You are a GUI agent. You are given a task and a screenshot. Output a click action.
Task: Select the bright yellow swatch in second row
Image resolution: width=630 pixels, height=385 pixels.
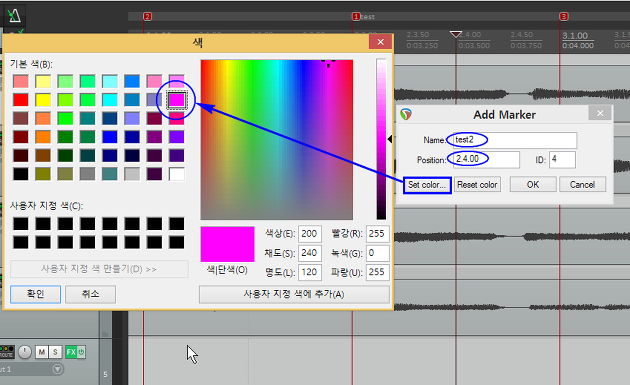tap(43, 100)
